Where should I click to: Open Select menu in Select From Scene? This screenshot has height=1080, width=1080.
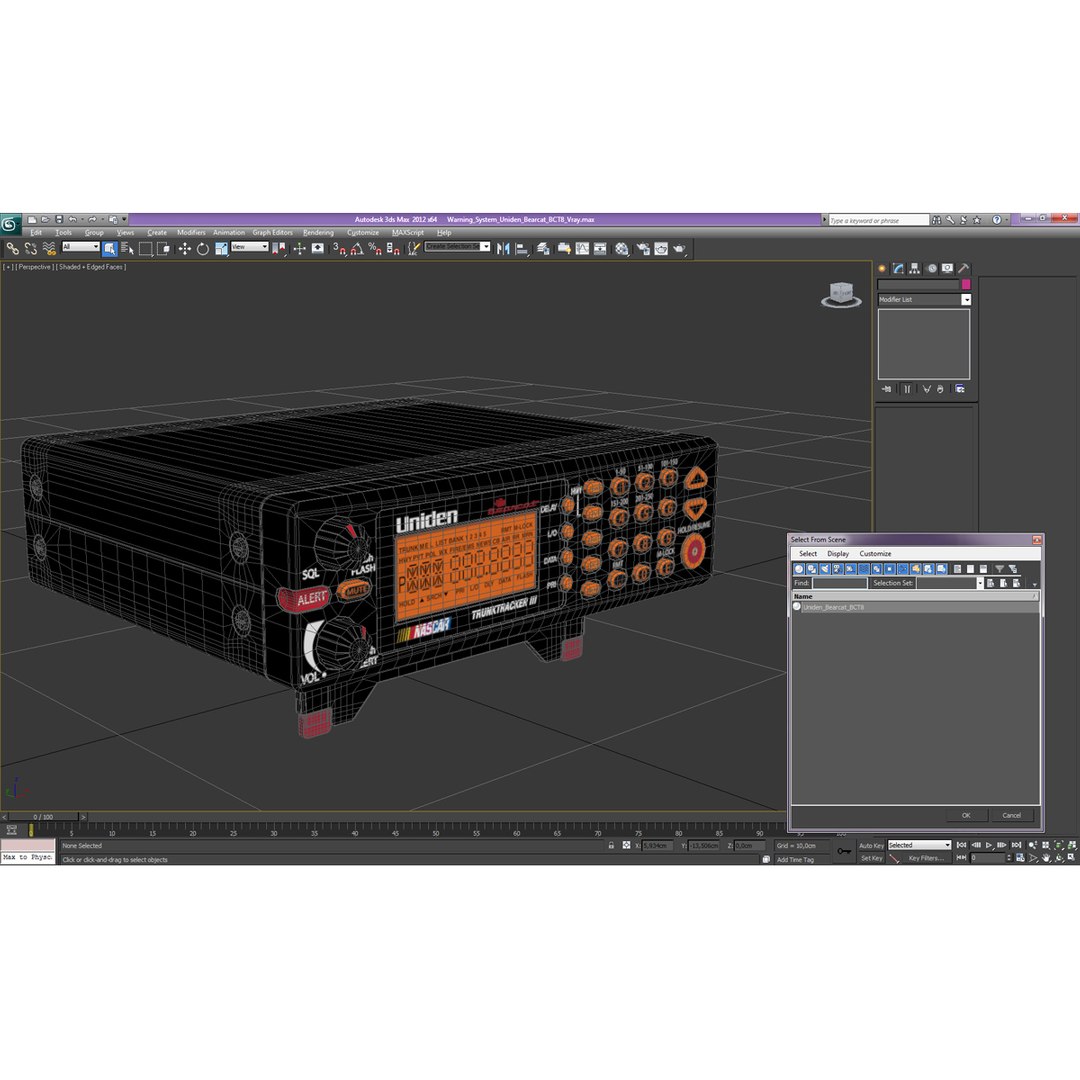click(808, 554)
